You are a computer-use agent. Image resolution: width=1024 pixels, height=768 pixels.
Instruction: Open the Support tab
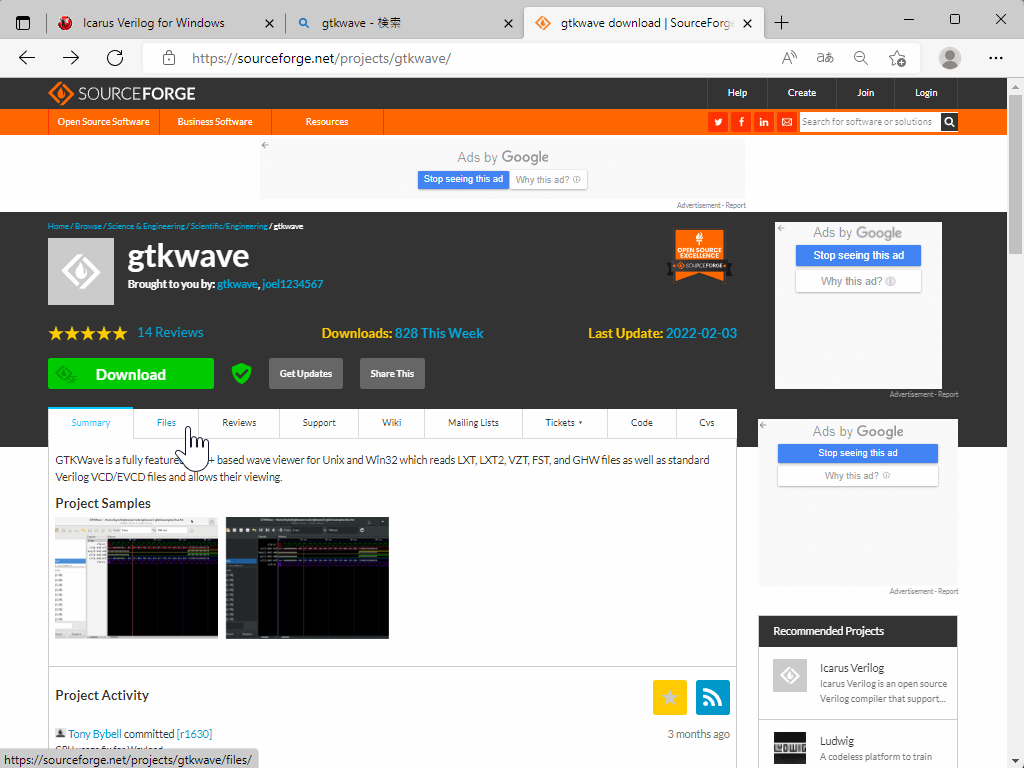[x=319, y=423]
